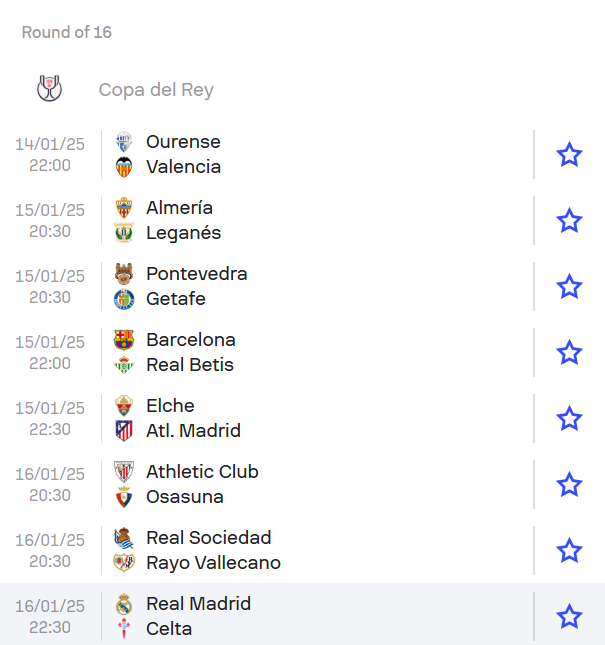Click the Getafe club crest
Image resolution: width=605 pixels, height=645 pixels.
click(x=124, y=299)
